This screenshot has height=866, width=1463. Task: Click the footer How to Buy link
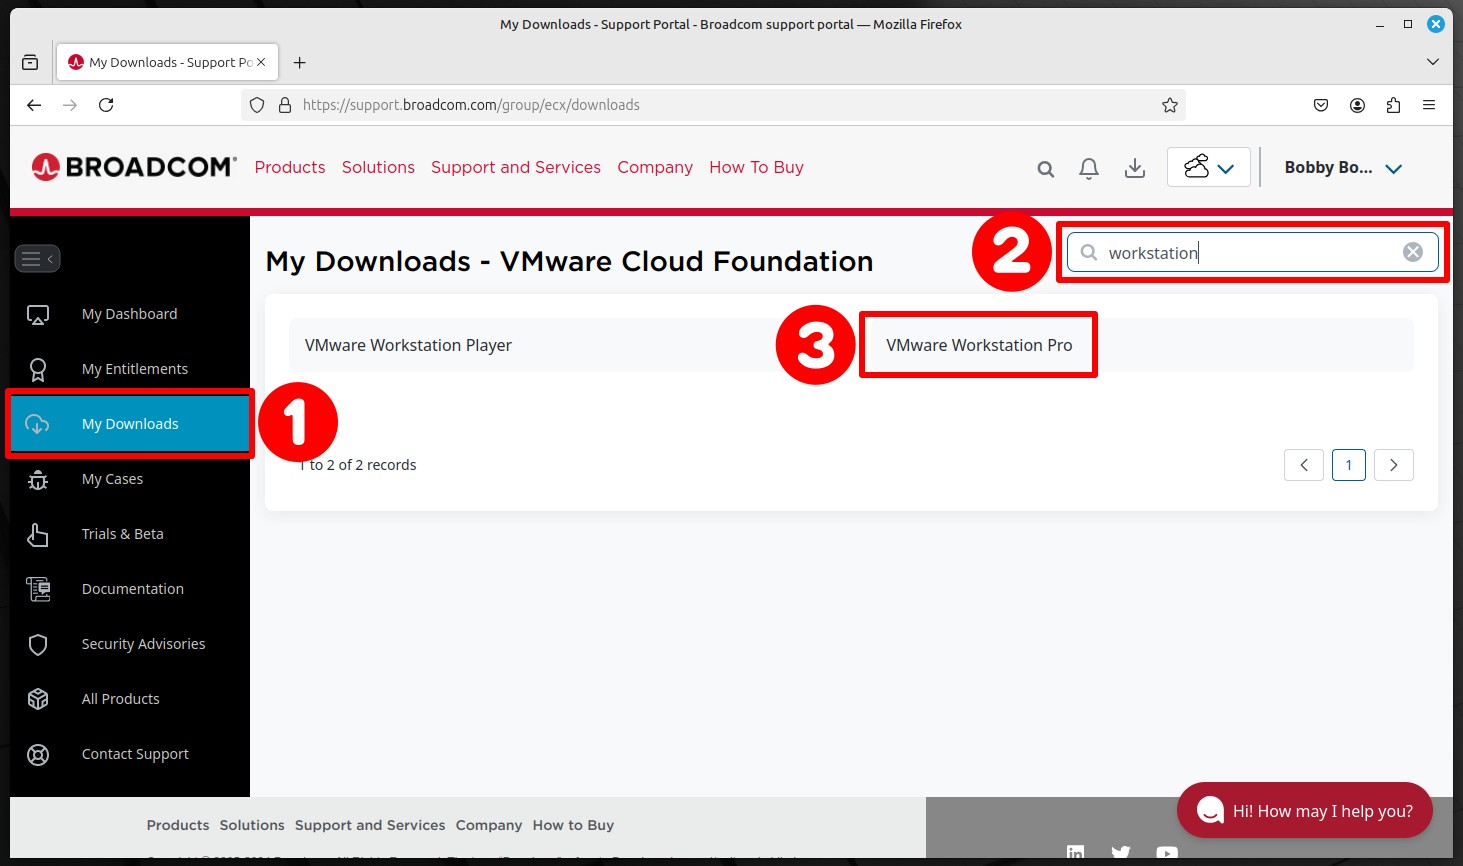pyautogui.click(x=573, y=825)
